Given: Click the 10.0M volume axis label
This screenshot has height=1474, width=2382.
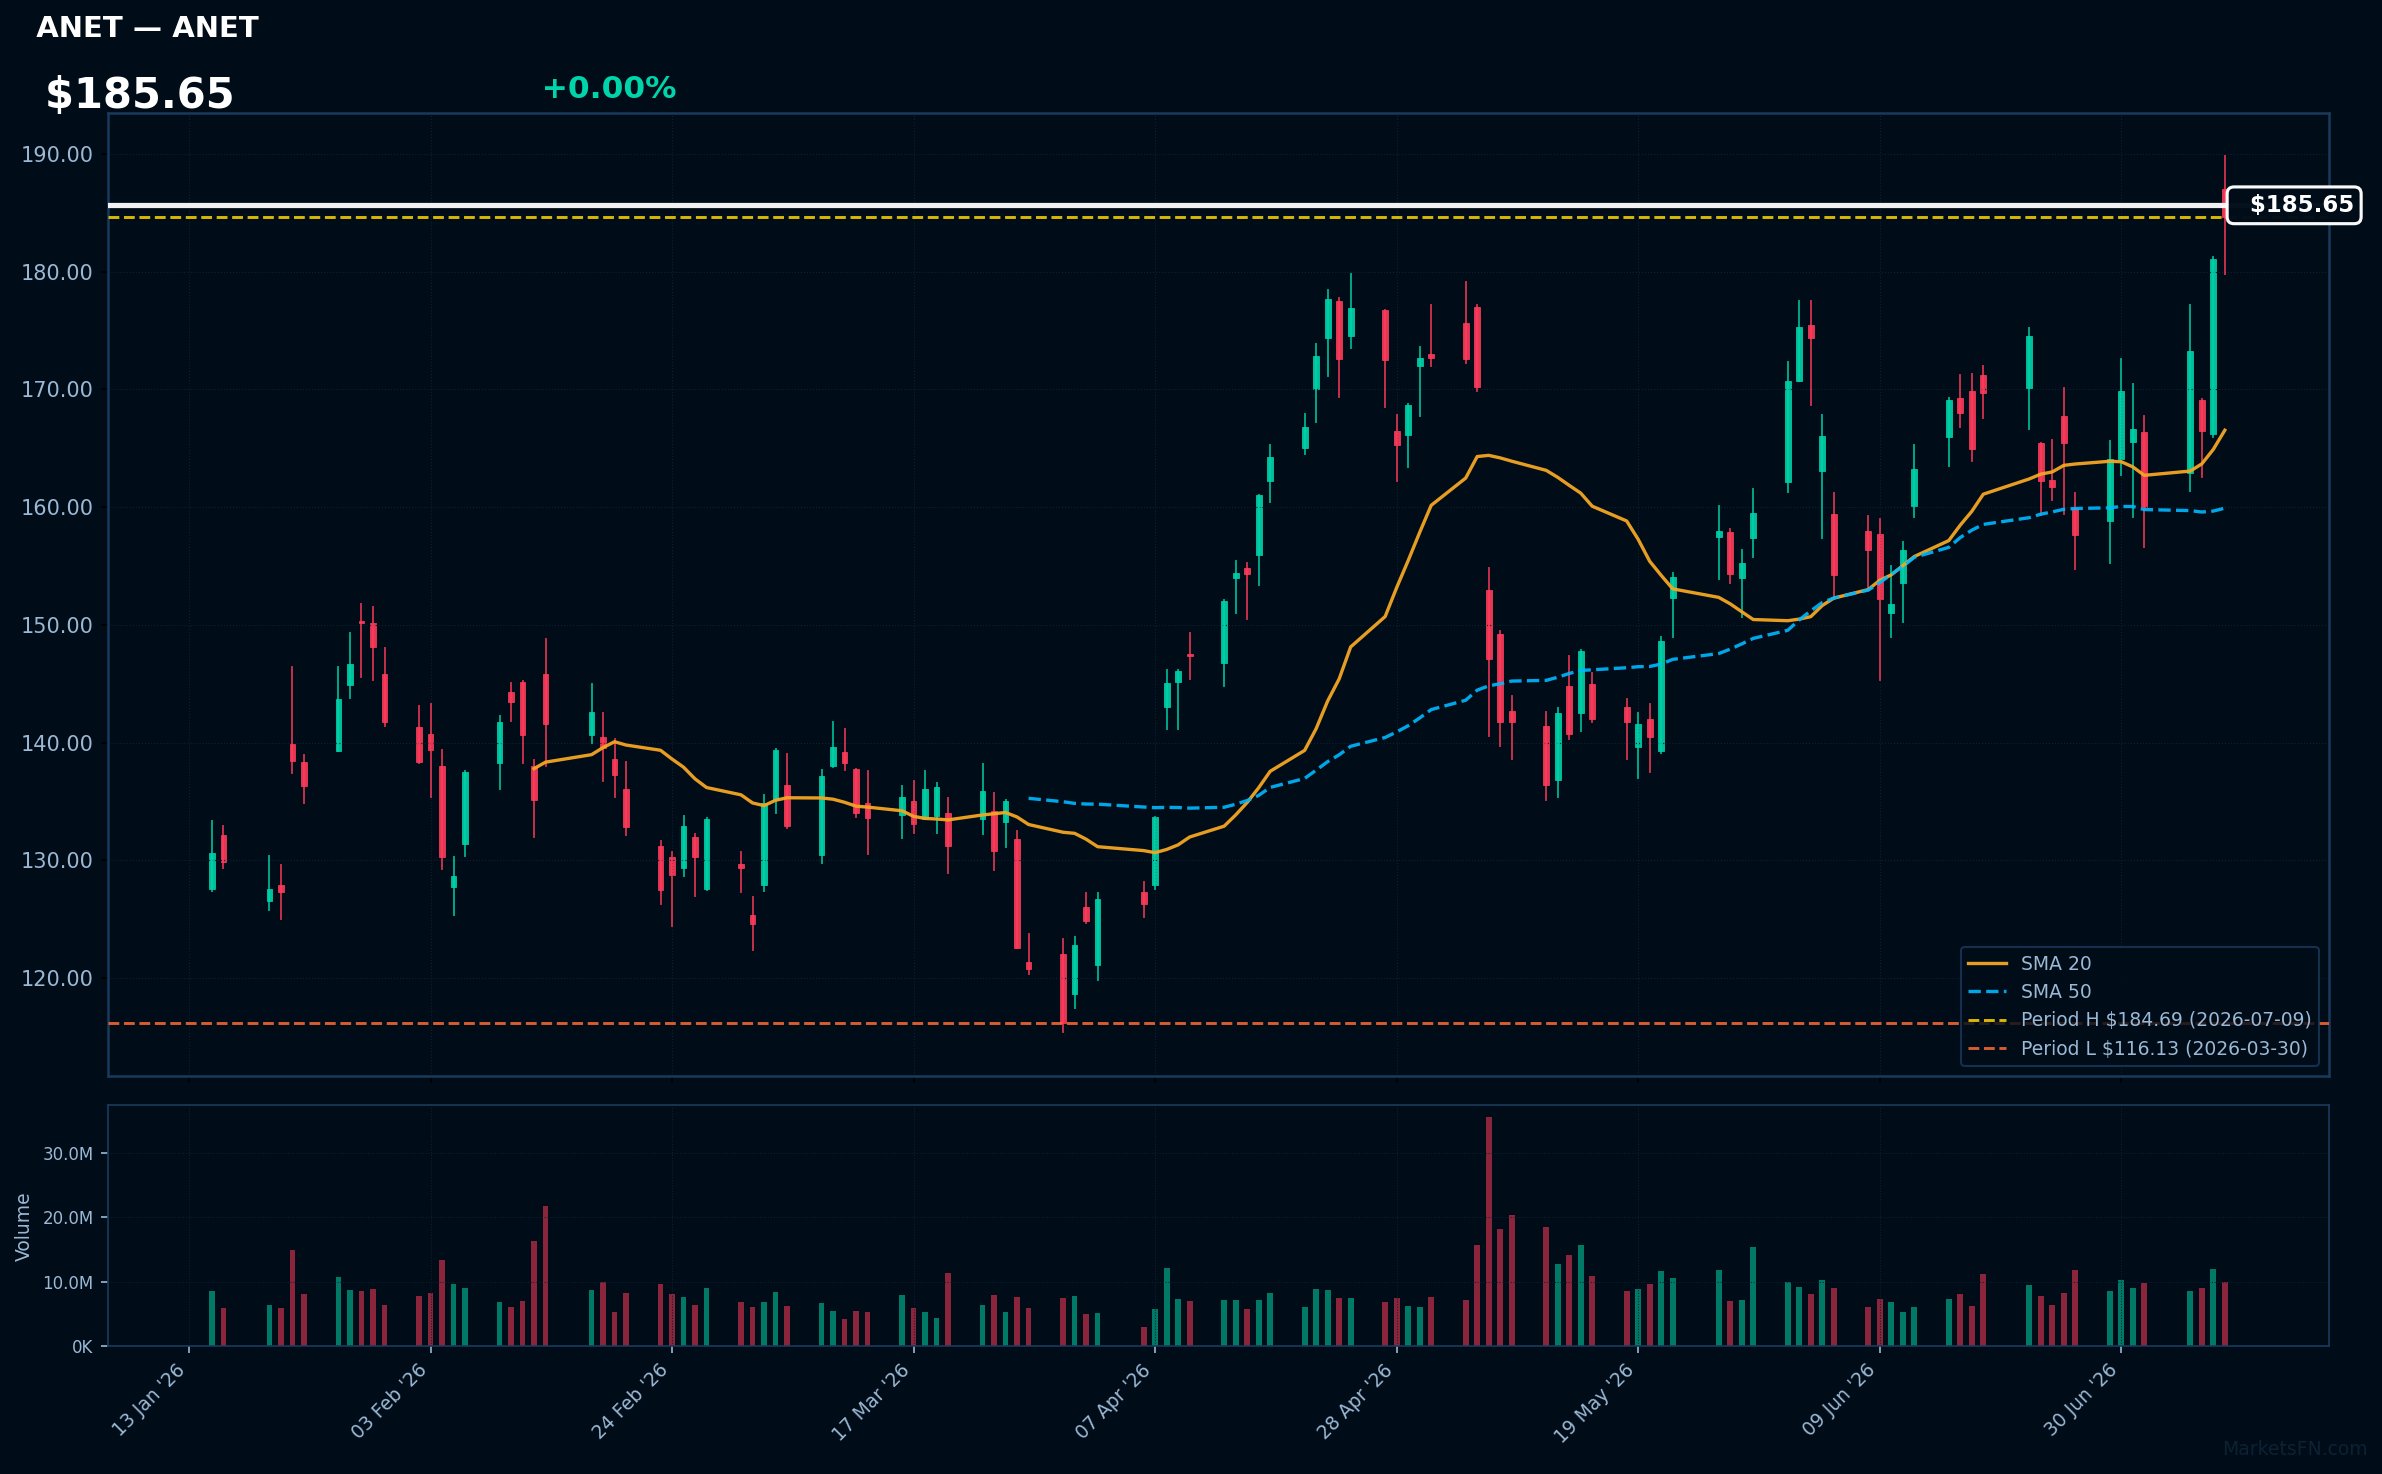Looking at the screenshot, I should tap(68, 1283).
